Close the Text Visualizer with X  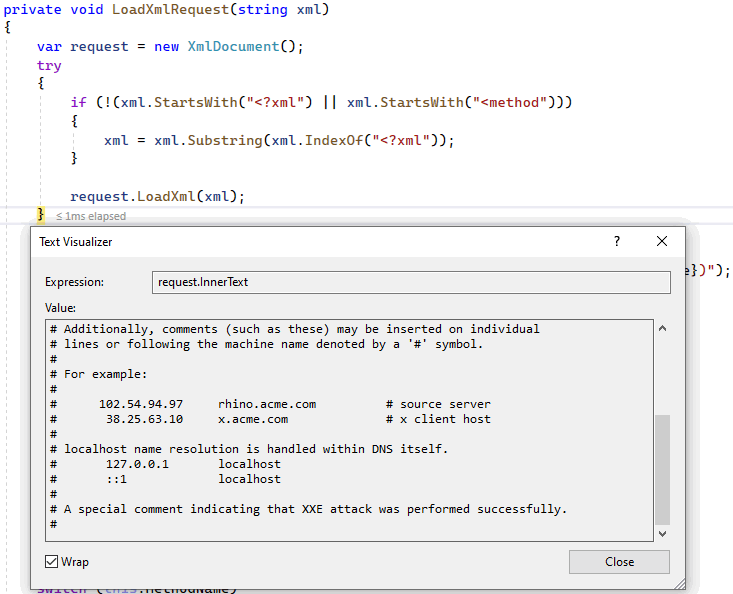(x=661, y=241)
